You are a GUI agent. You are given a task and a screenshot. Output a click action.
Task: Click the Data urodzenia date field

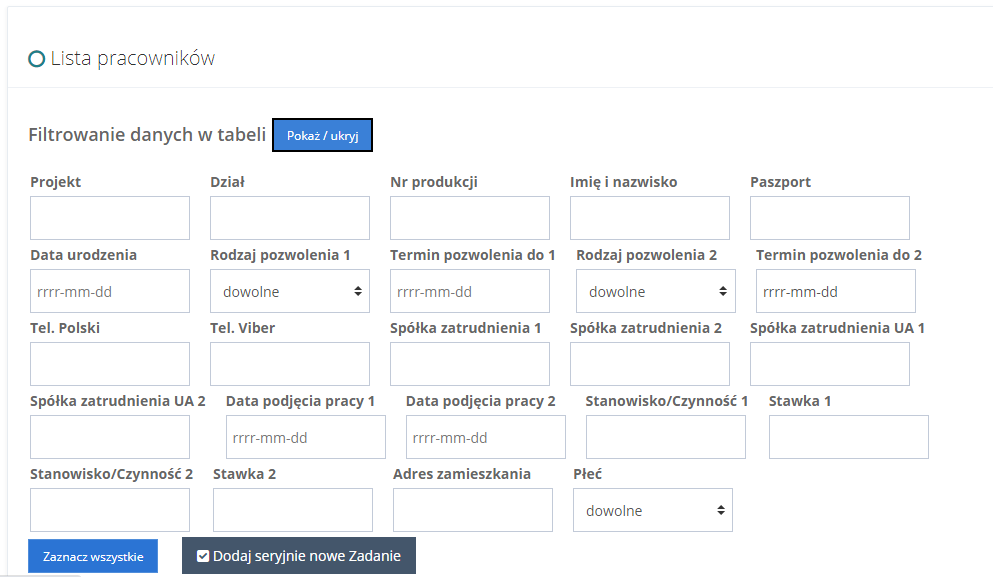110,291
